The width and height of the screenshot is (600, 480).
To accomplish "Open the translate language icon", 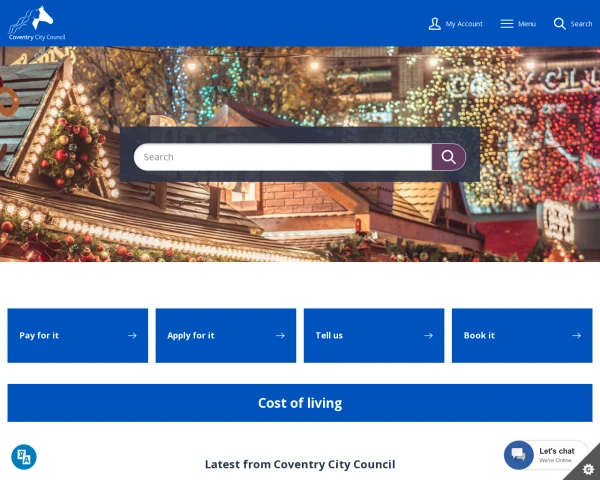I will coord(24,457).
